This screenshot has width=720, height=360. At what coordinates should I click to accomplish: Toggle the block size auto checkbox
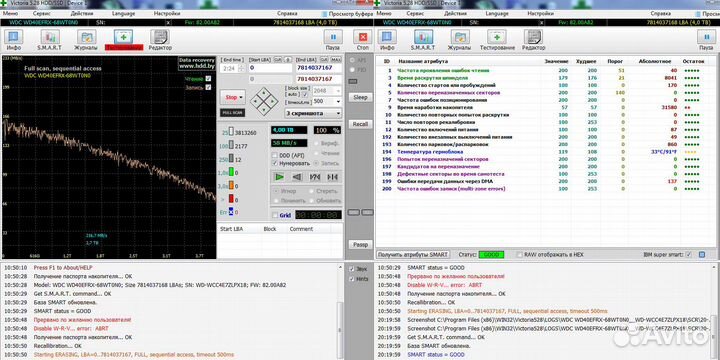(305, 94)
